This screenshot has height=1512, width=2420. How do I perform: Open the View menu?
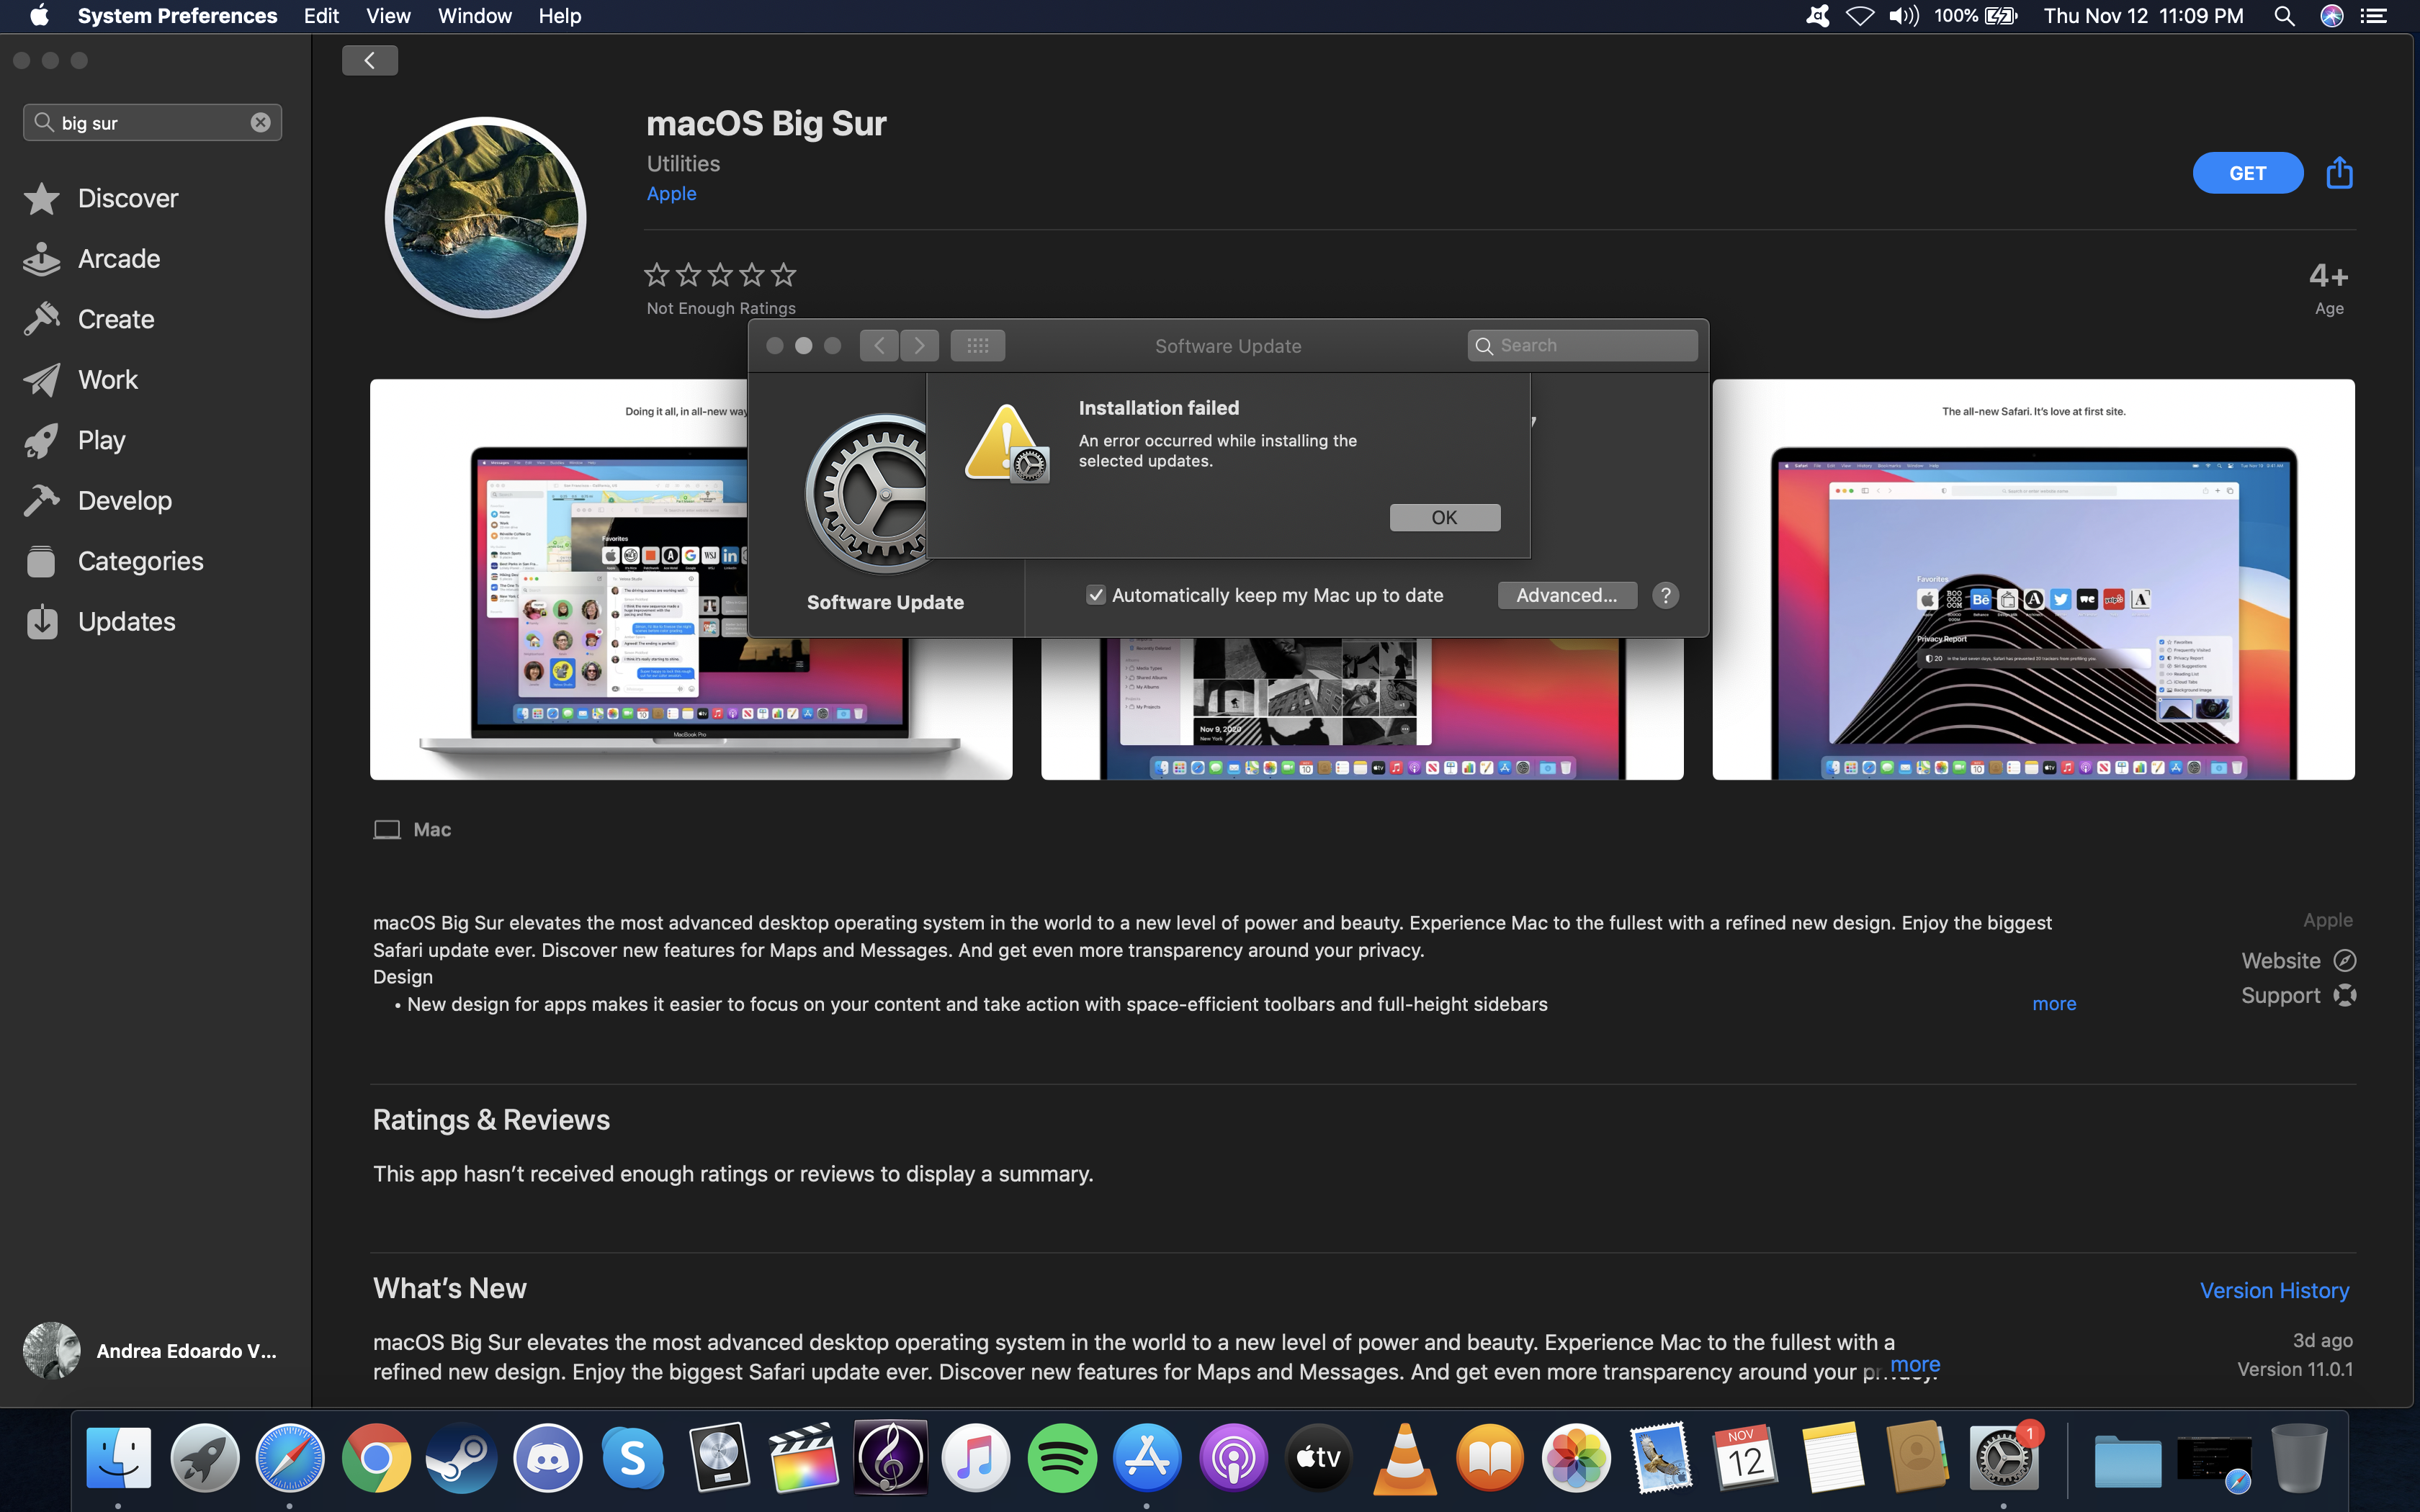point(388,16)
